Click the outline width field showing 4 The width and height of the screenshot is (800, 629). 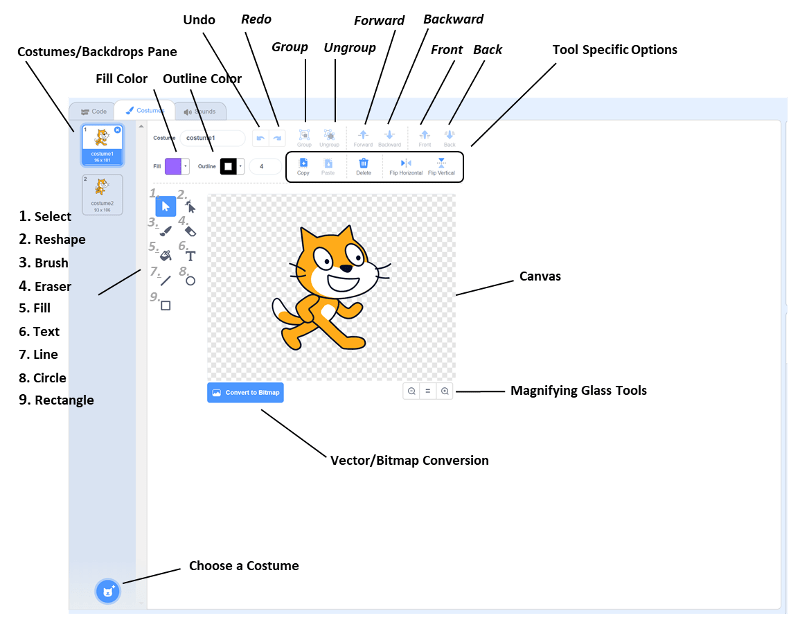tap(265, 166)
